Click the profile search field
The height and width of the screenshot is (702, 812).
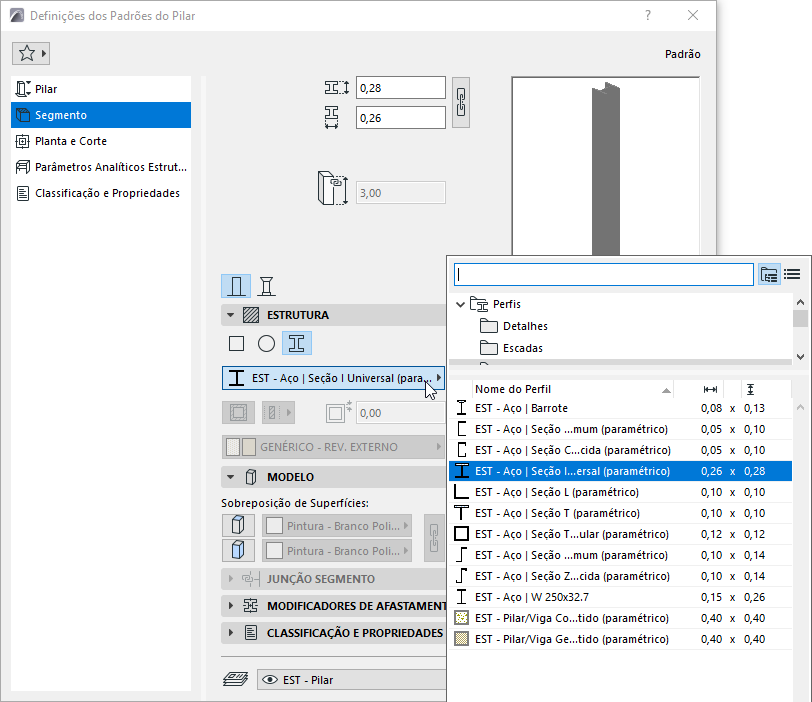(x=604, y=274)
